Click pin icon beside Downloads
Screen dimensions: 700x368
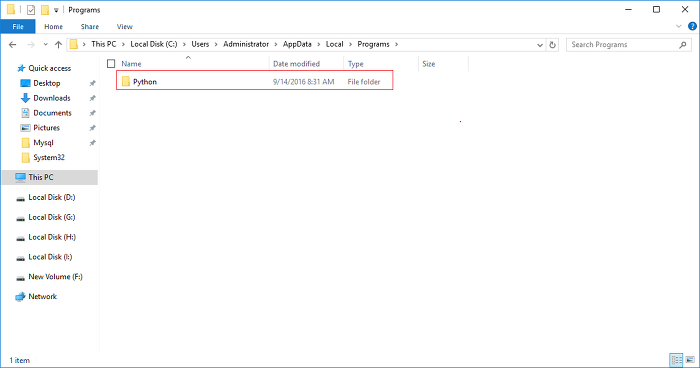(92, 98)
